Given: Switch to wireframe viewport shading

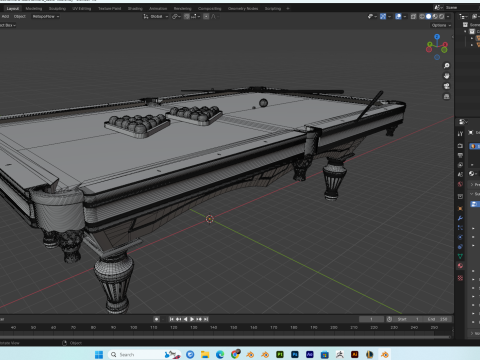Looking at the screenshot, I should click(x=422, y=16).
